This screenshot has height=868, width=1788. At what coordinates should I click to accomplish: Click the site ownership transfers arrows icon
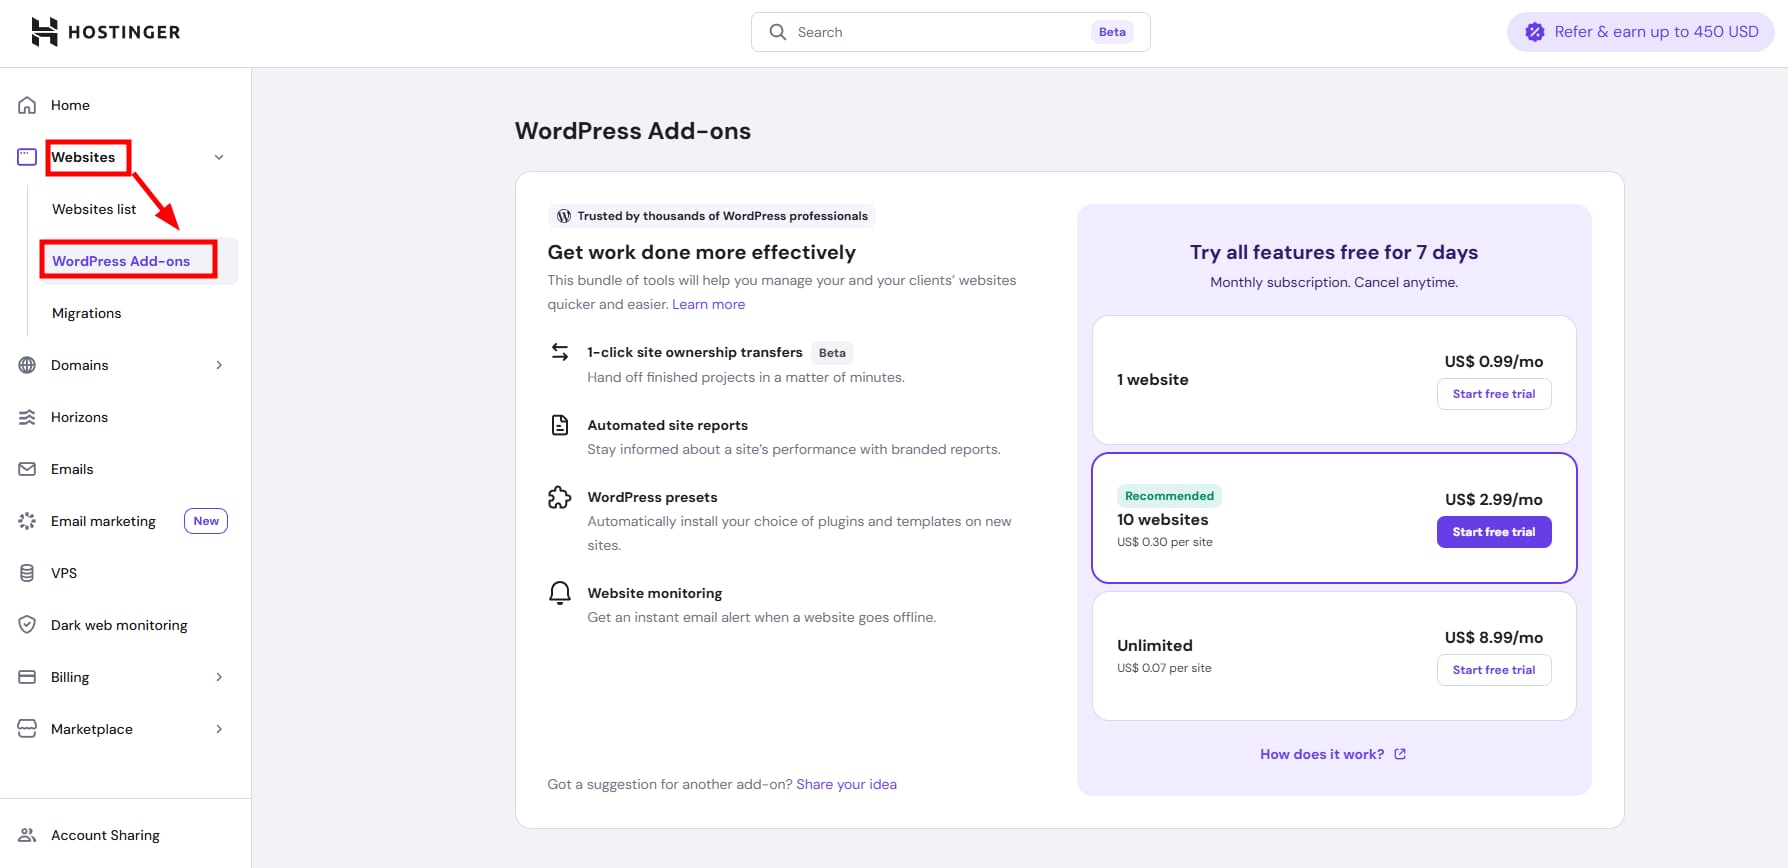(x=560, y=352)
